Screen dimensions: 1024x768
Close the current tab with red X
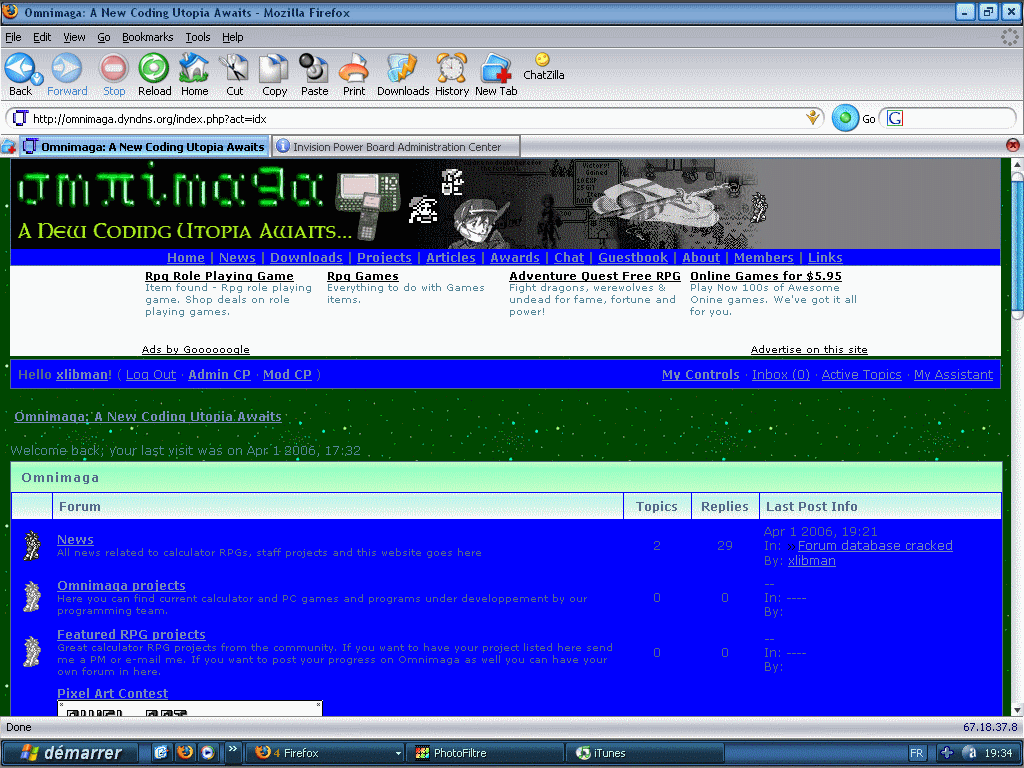point(1013,145)
